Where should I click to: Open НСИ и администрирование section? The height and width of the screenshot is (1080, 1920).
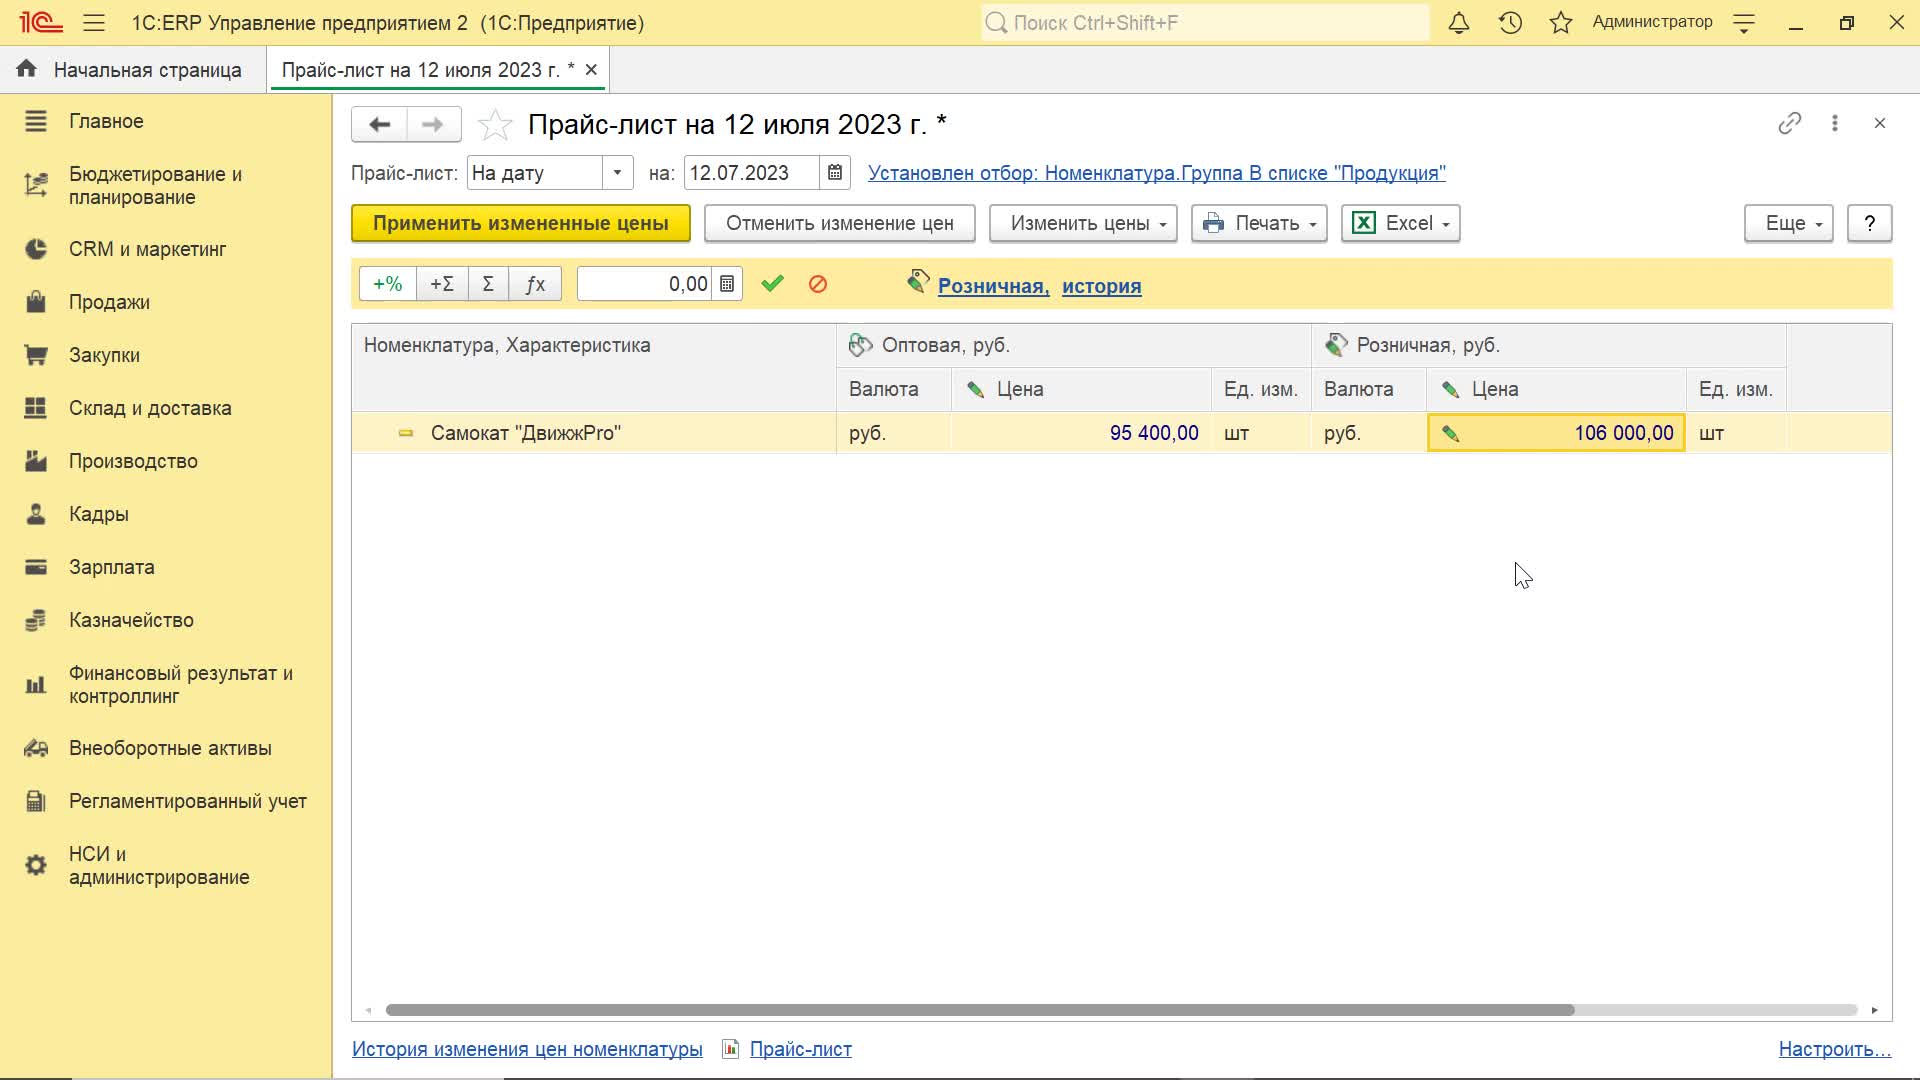pos(166,866)
